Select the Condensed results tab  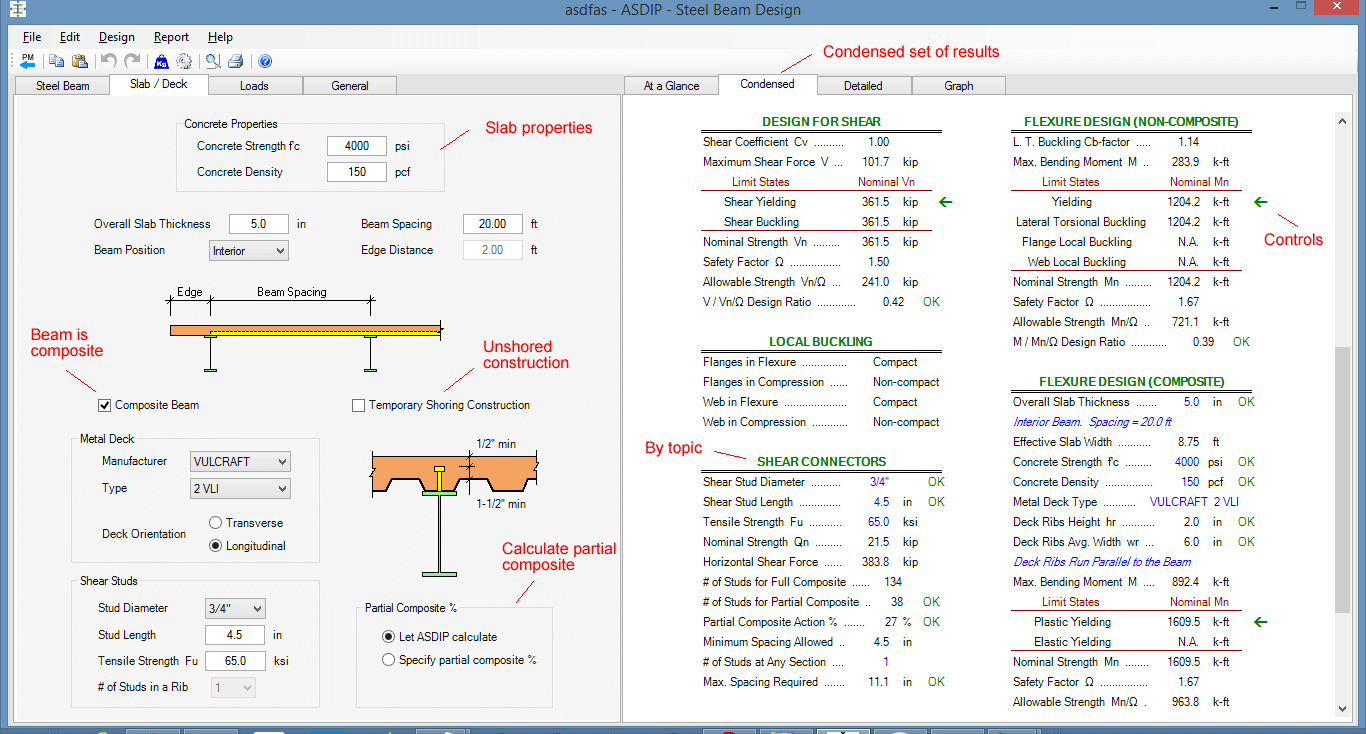point(767,84)
